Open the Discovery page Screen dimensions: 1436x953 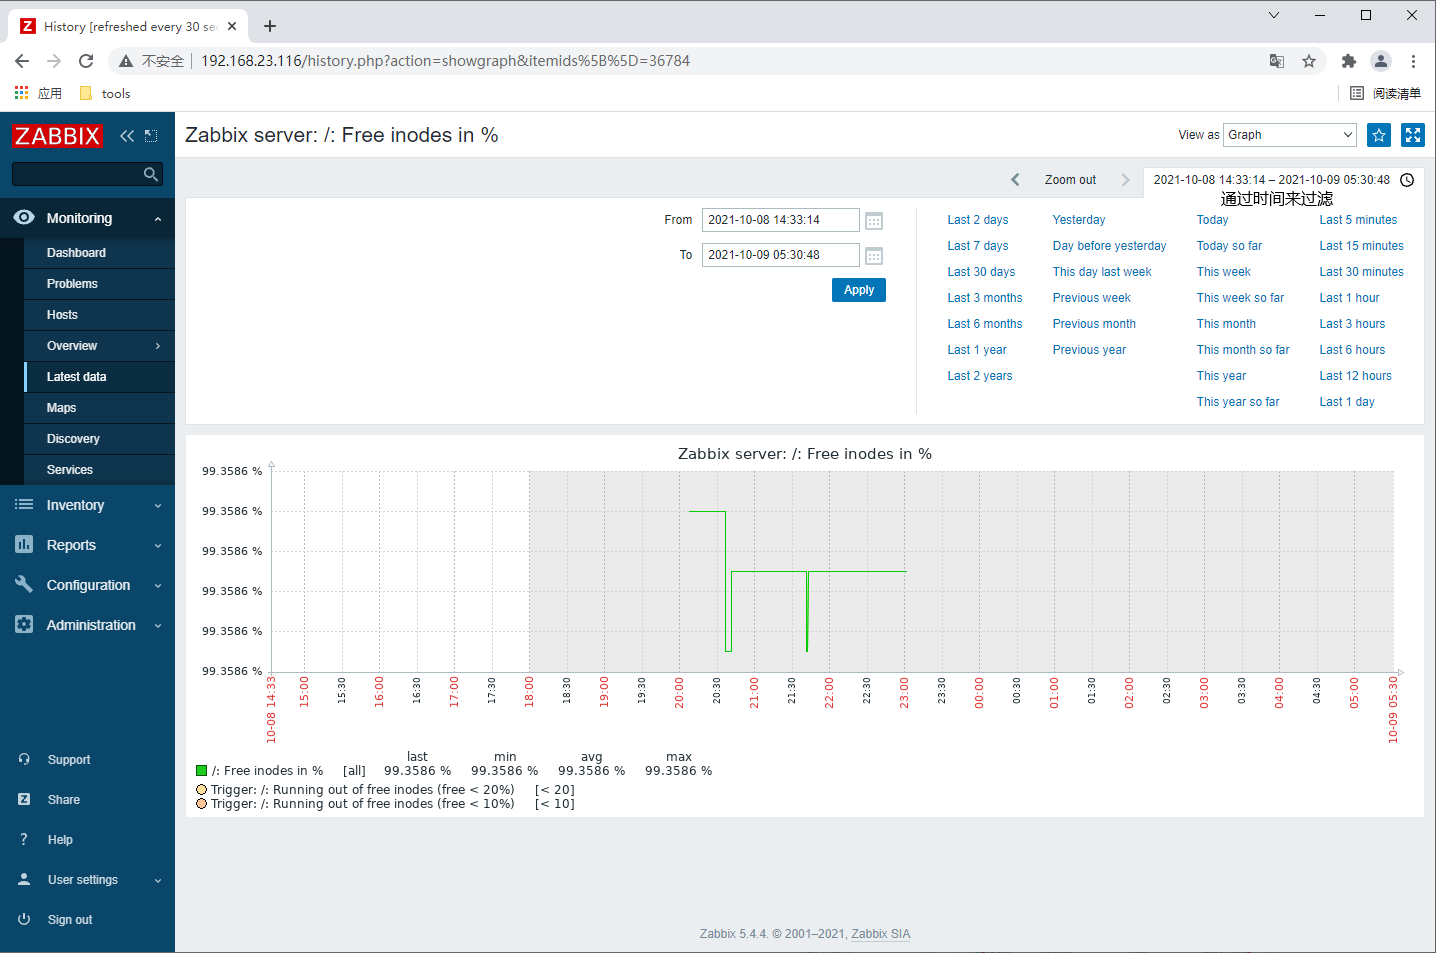[x=73, y=439]
